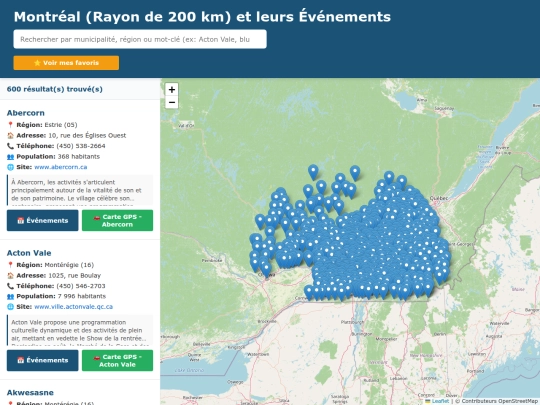Image resolution: width=540 pixels, height=405 pixels.
Task: Open Événements for Acton Vale
Action: [42, 360]
